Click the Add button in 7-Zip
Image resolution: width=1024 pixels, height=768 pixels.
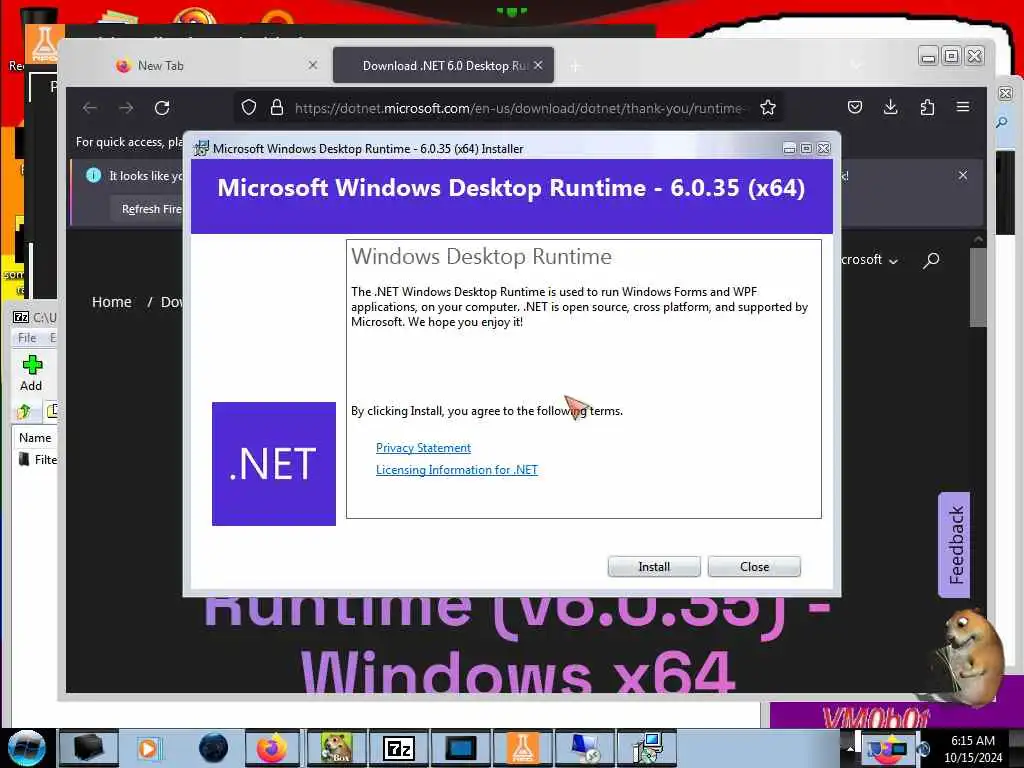click(x=31, y=373)
